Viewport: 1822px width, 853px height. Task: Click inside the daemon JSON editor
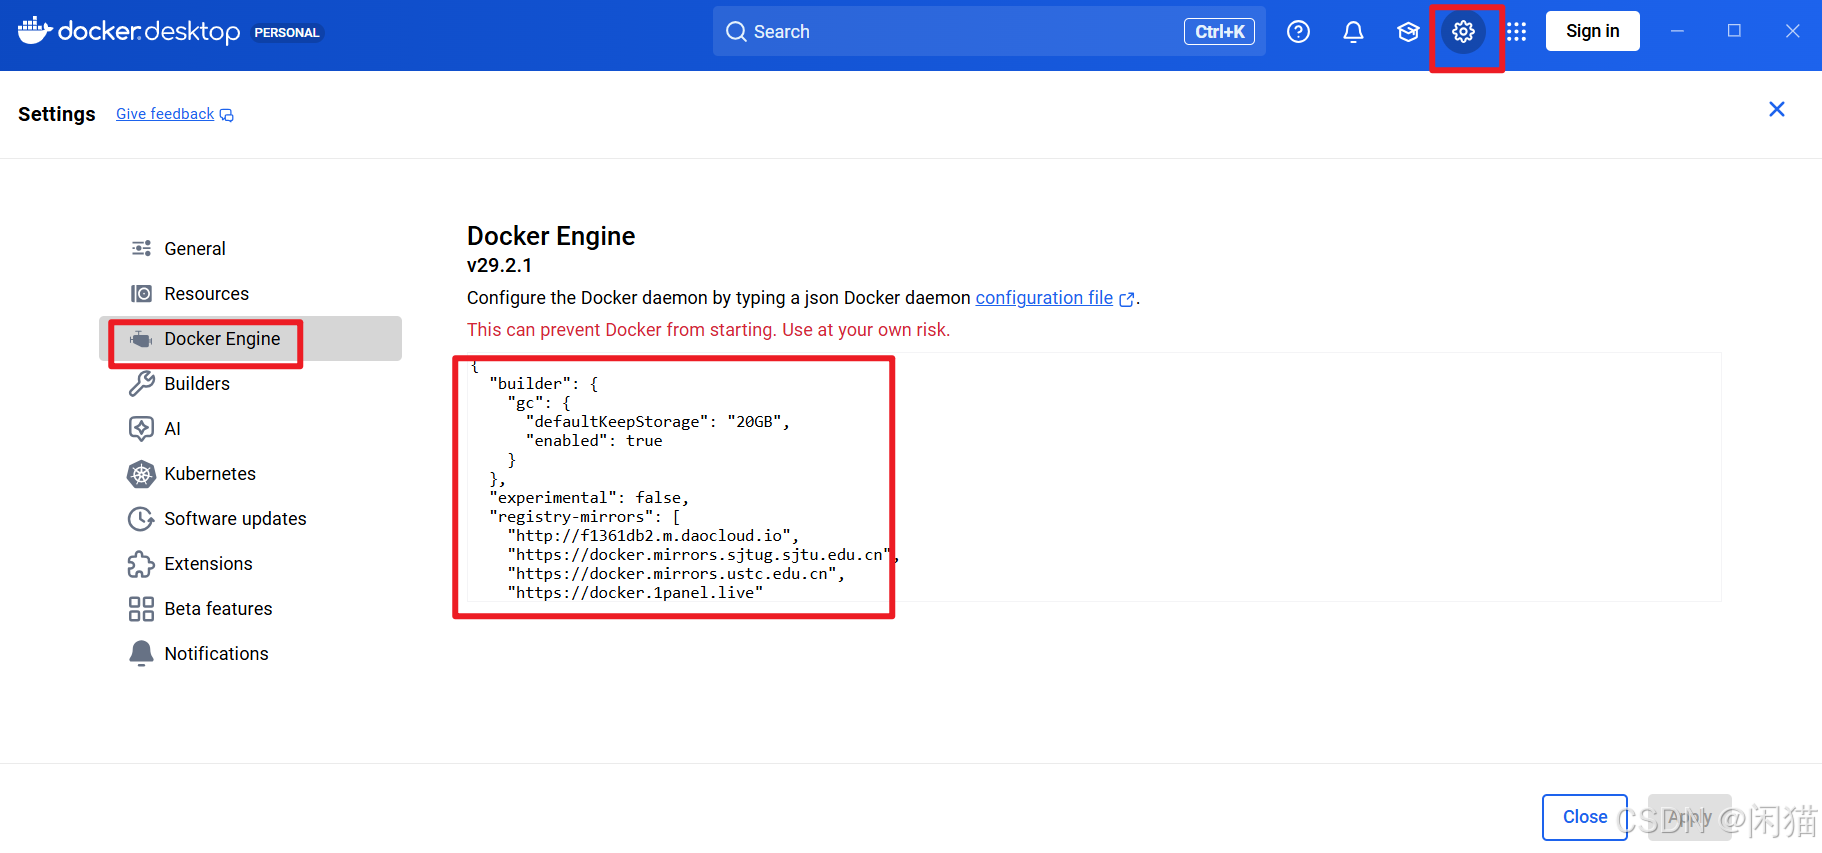1094,478
